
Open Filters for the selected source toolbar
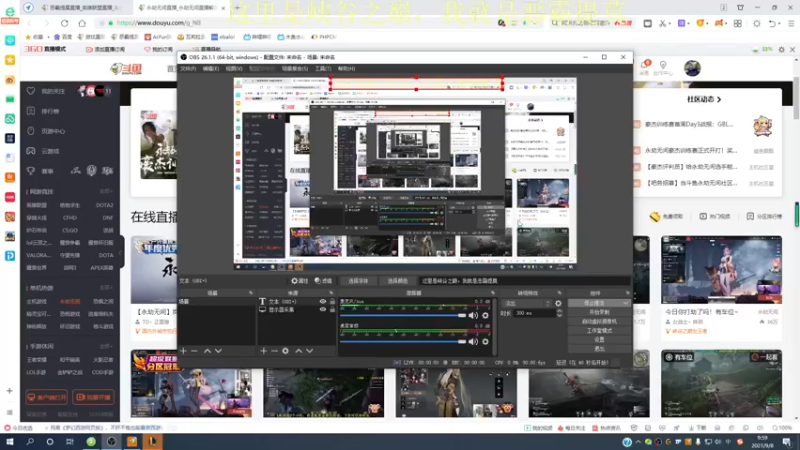click(323, 281)
